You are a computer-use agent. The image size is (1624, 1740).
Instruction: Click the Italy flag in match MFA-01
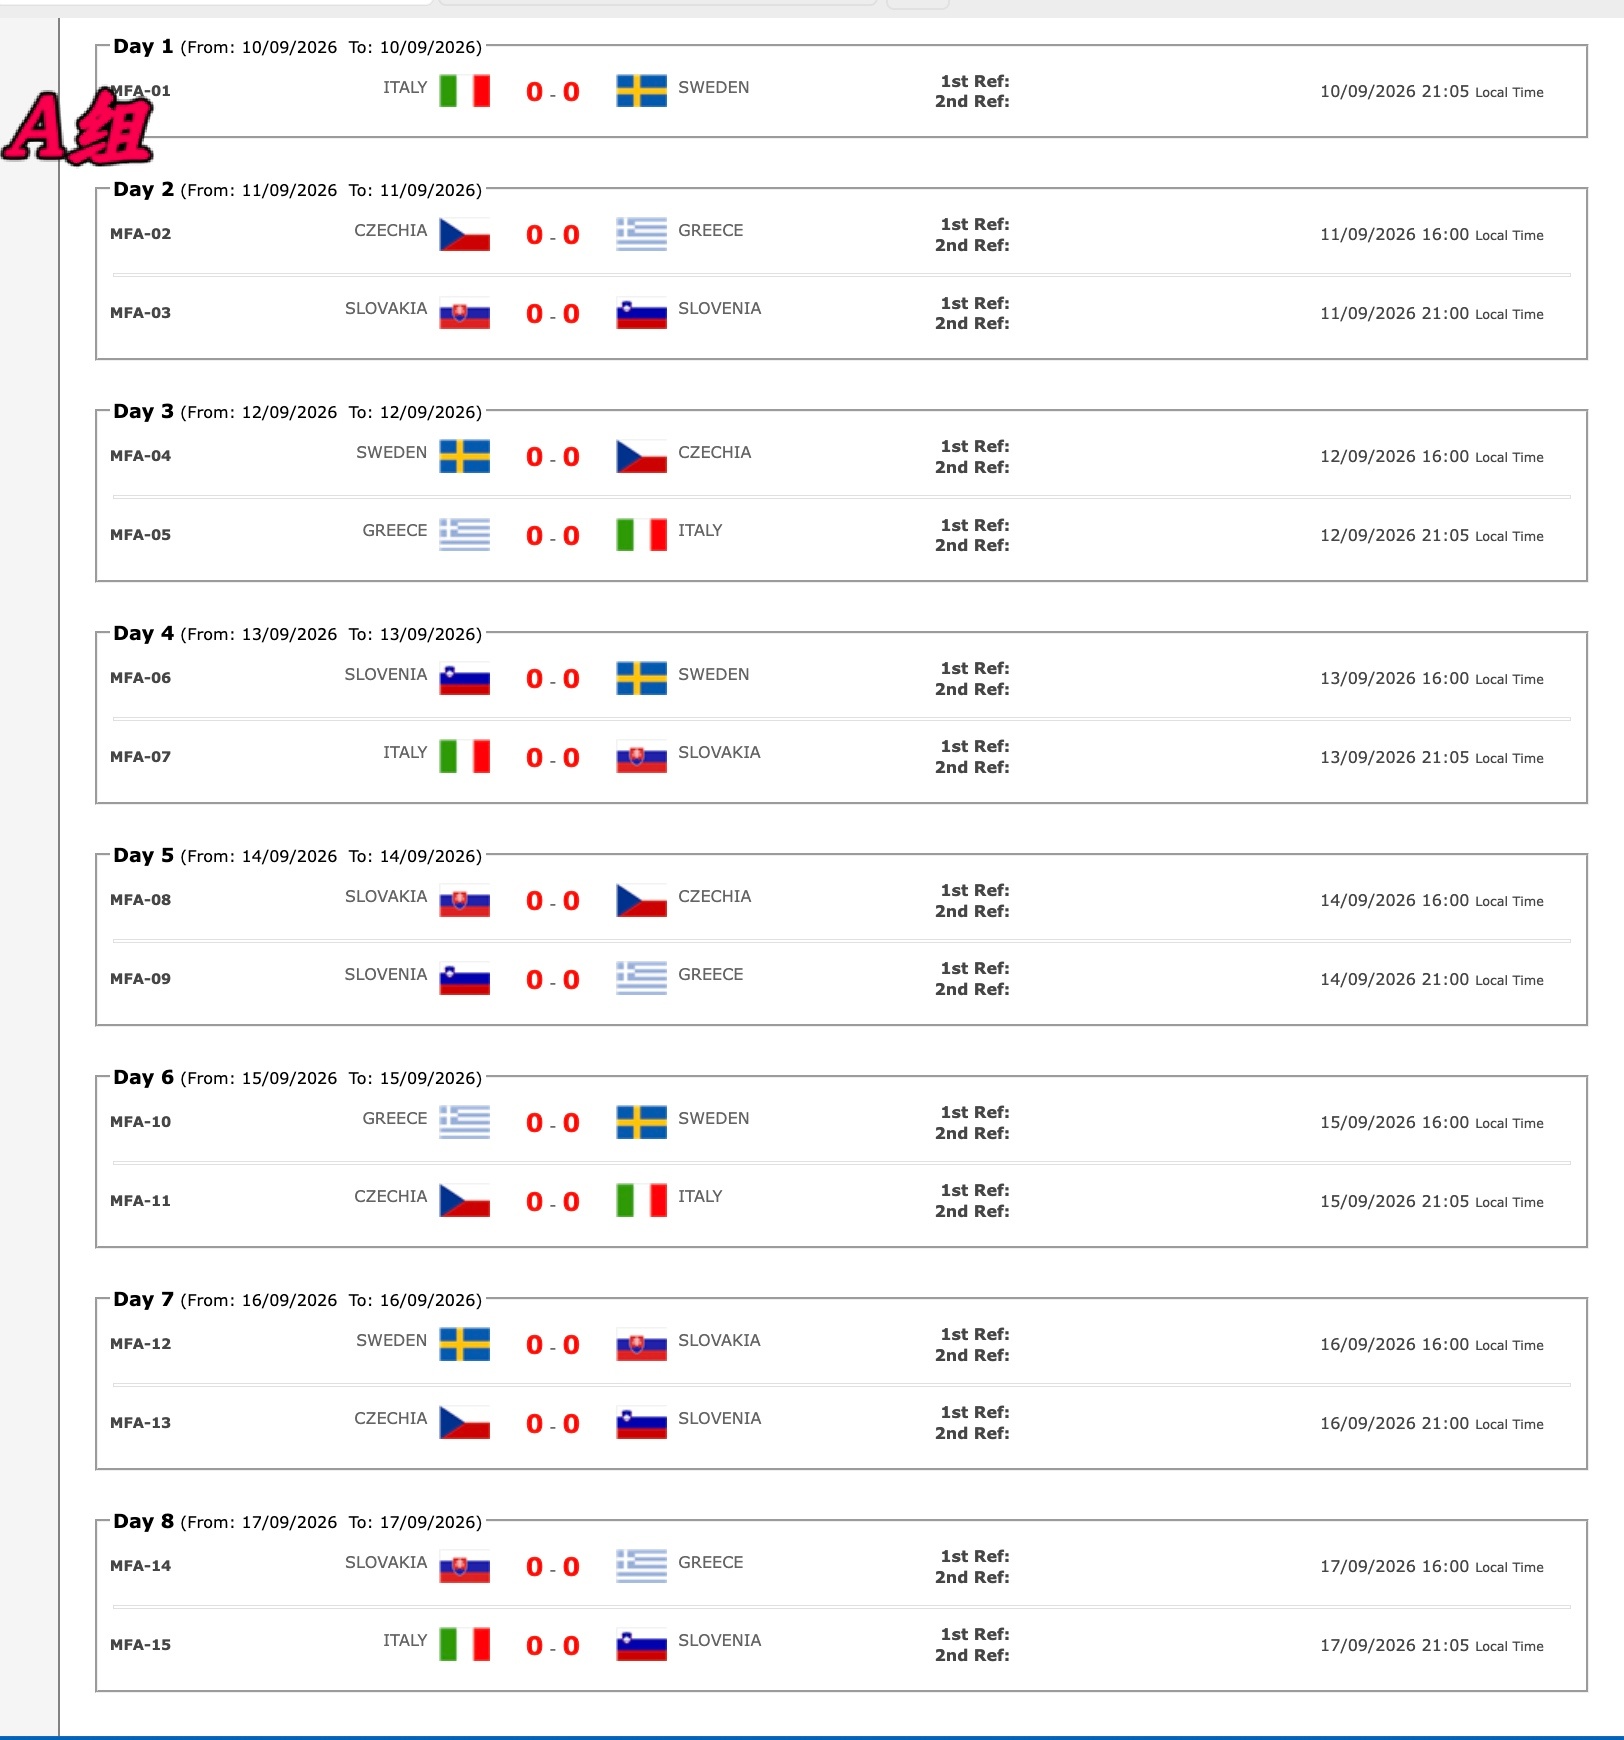(x=465, y=91)
